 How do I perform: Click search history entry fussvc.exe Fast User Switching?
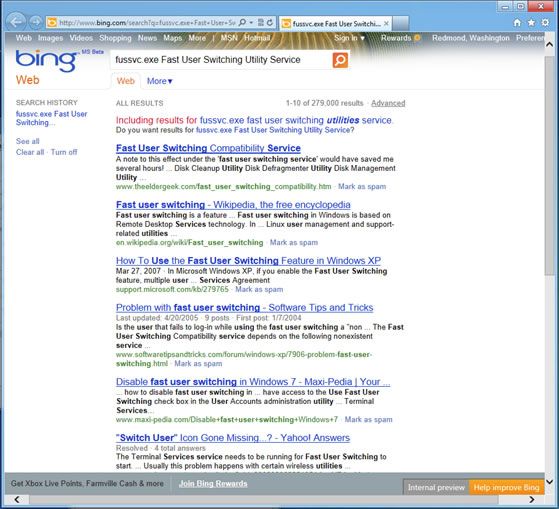click(51, 118)
